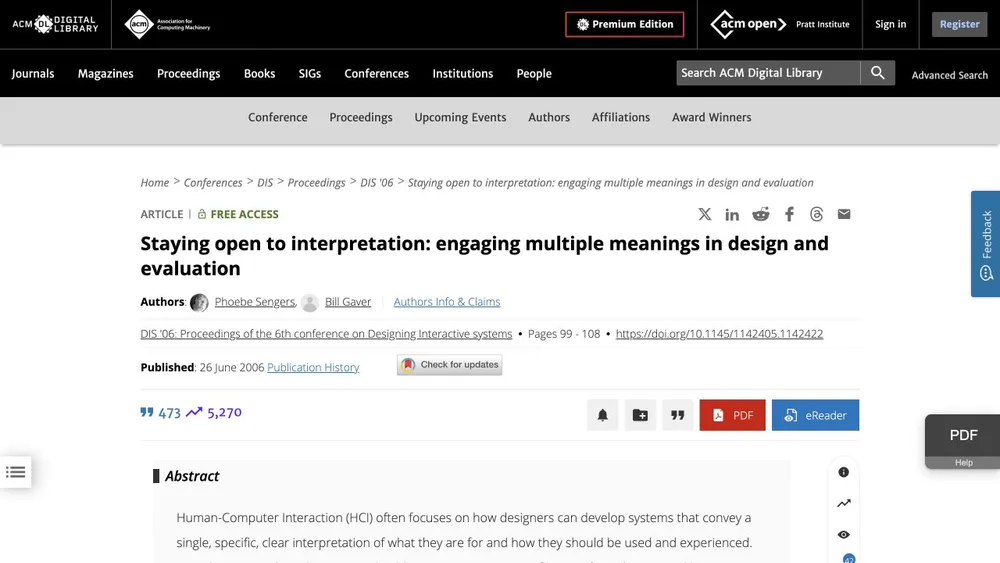1000x563 pixels.
Task: Submit the search with the magnifier icon
Action: coord(878,73)
